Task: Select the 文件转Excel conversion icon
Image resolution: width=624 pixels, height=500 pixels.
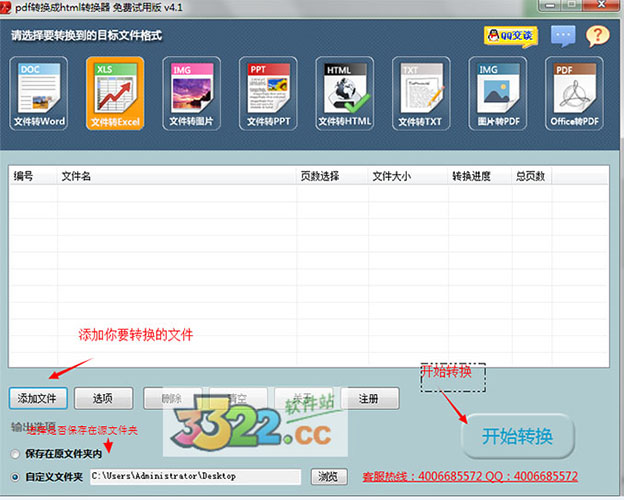Action: coord(115,94)
